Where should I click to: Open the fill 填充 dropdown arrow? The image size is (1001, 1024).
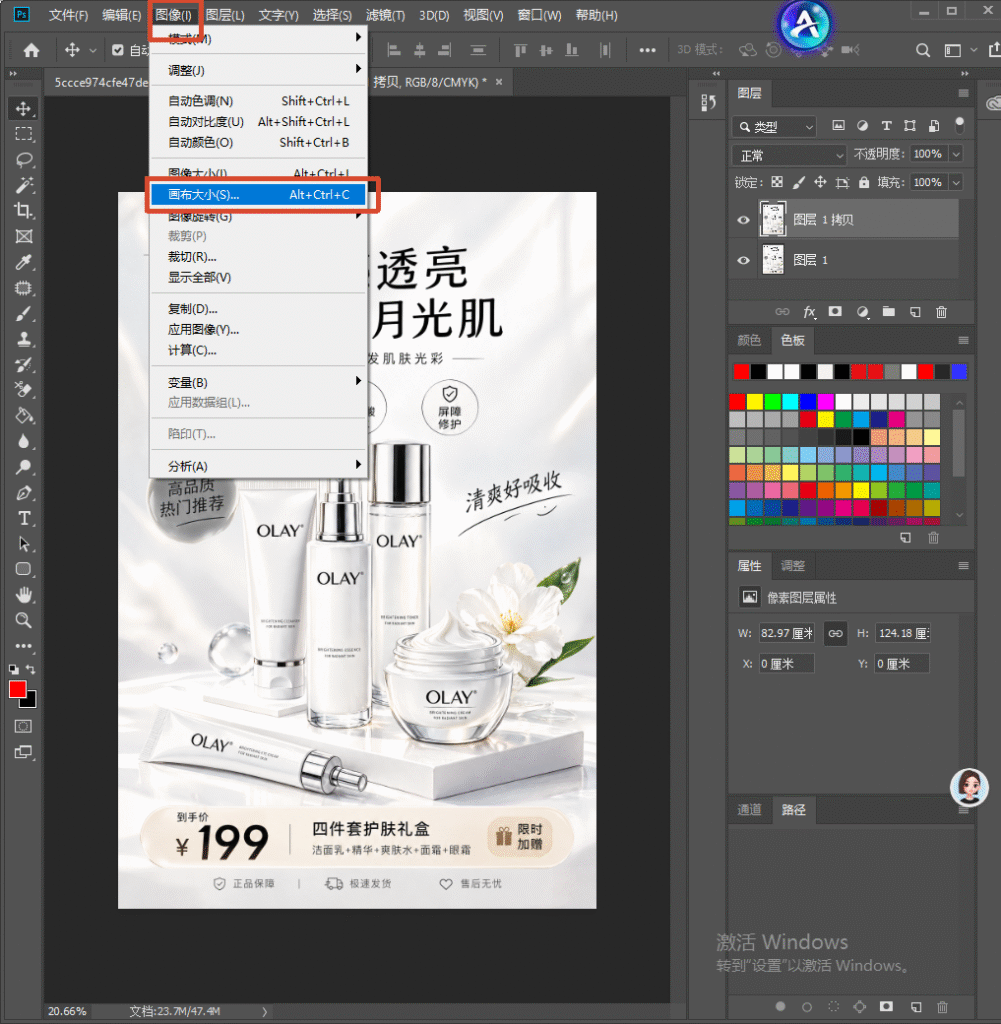[x=956, y=182]
